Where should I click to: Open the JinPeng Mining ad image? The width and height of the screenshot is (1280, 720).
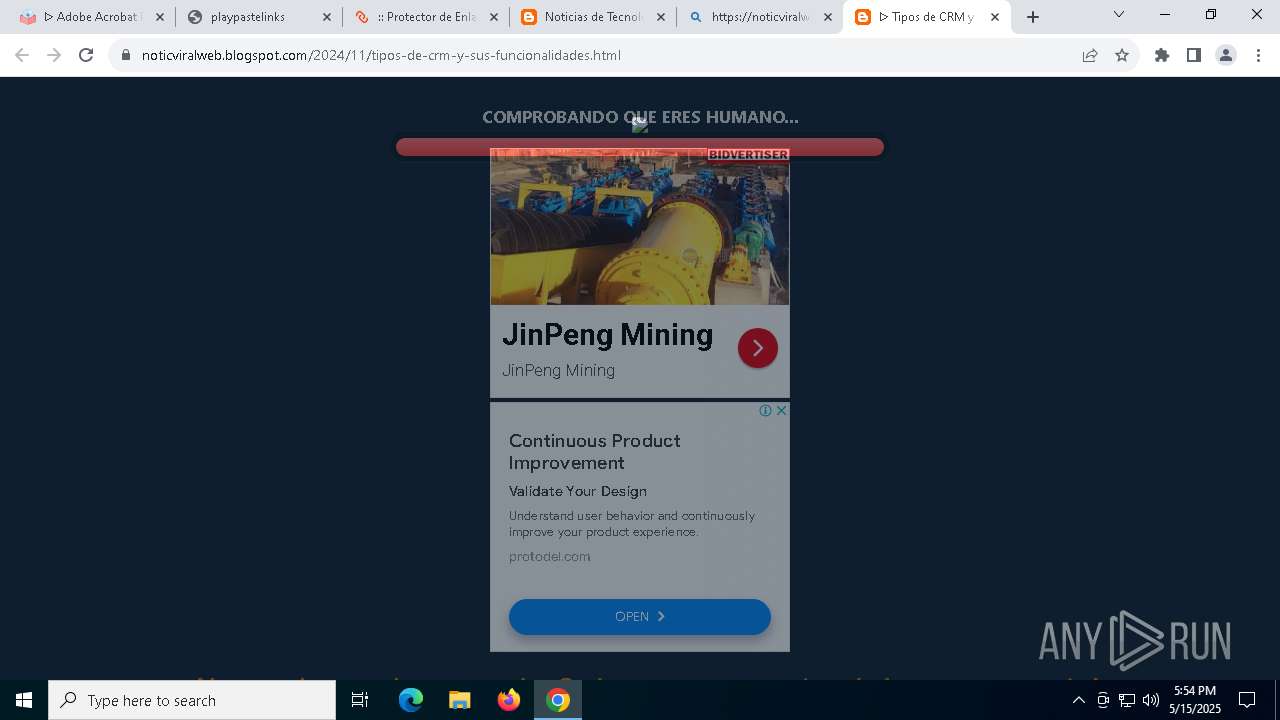click(x=640, y=227)
